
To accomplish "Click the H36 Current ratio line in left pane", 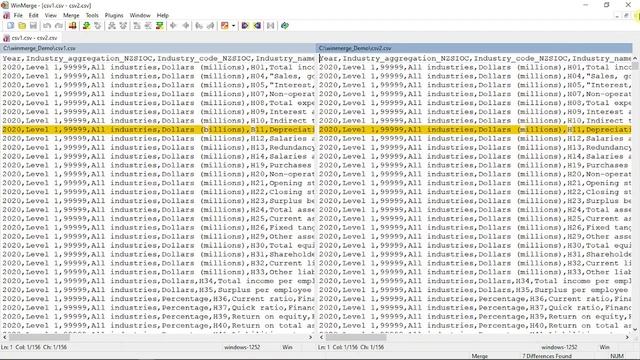I will (x=158, y=299).
